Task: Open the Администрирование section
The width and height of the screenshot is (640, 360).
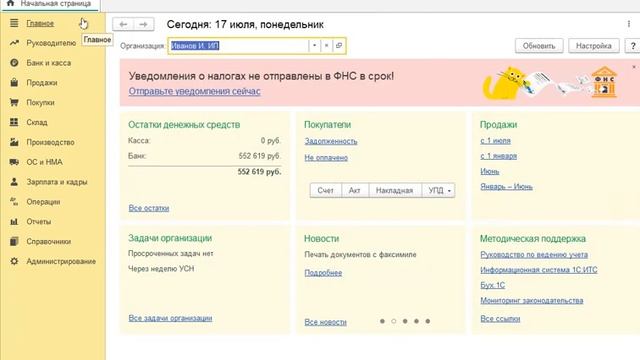Action: (61, 261)
